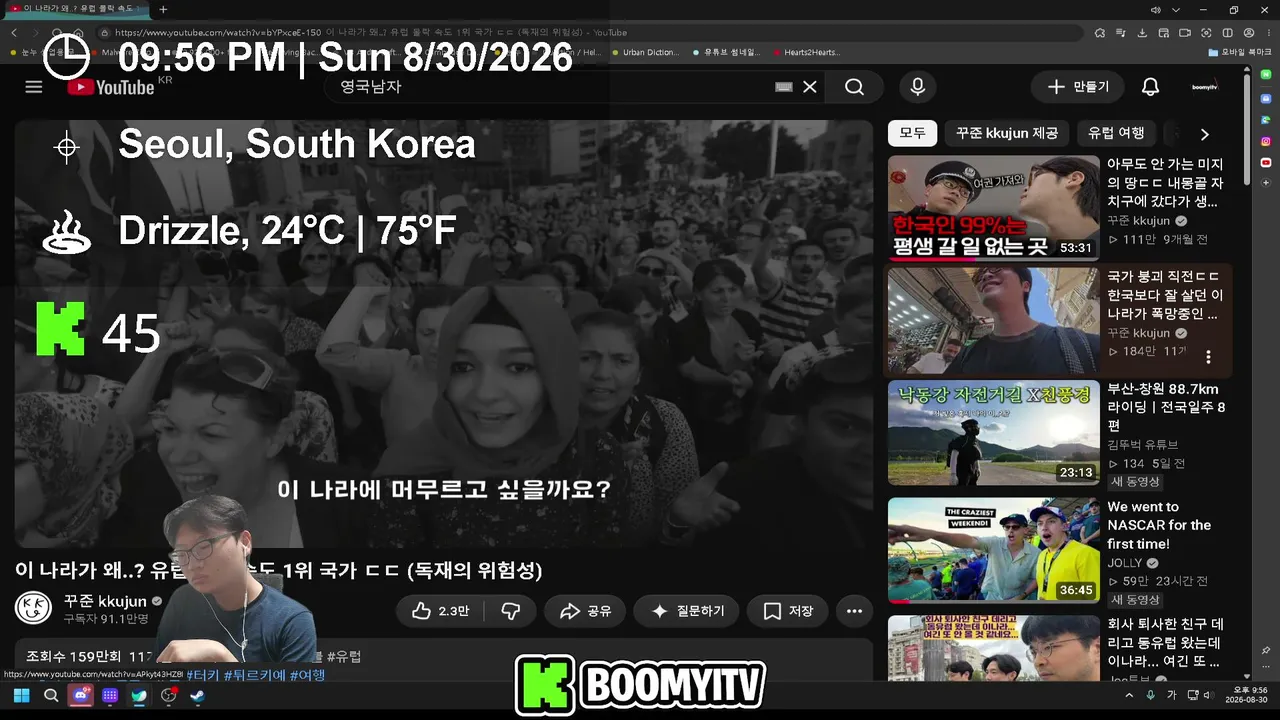Open more actions ellipsis under the video
This screenshot has width=1280, height=720.
point(854,611)
